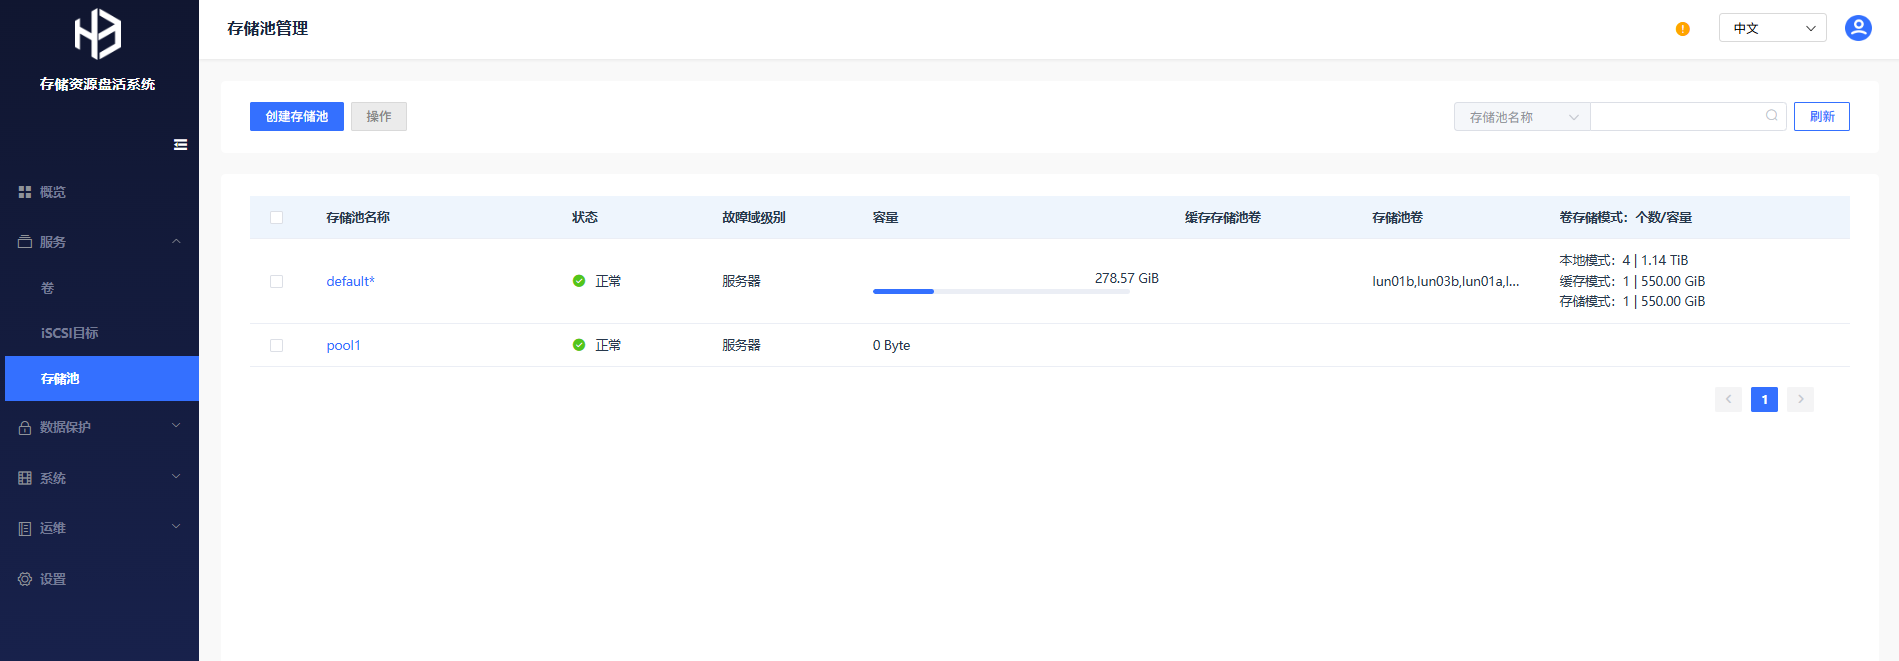This screenshot has width=1899, height=661.
Task: Click the 正常 status text for pool1
Action: point(608,345)
